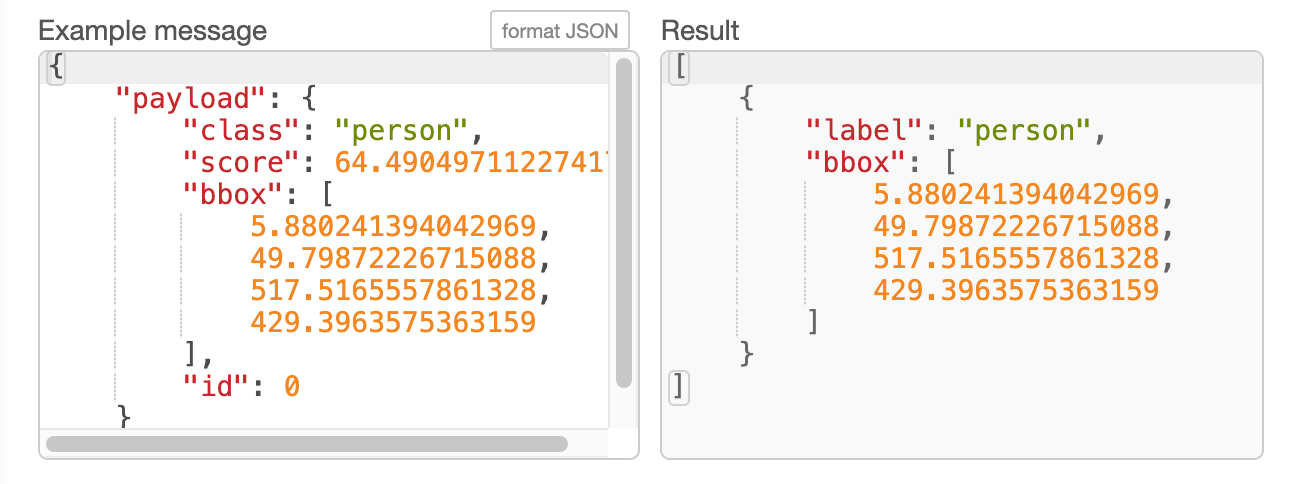This screenshot has width=1298, height=484.
Task: Click the "class" key in Example message
Action: (233, 130)
